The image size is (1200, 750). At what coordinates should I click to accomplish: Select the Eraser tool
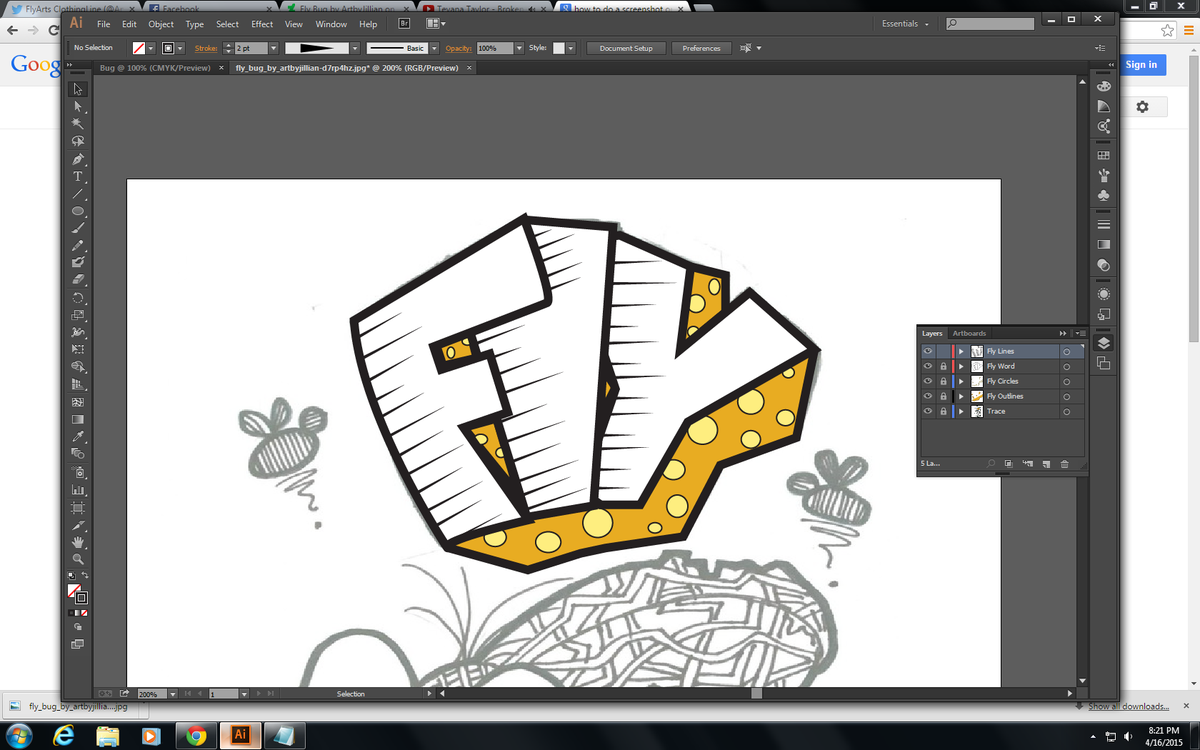click(x=78, y=280)
